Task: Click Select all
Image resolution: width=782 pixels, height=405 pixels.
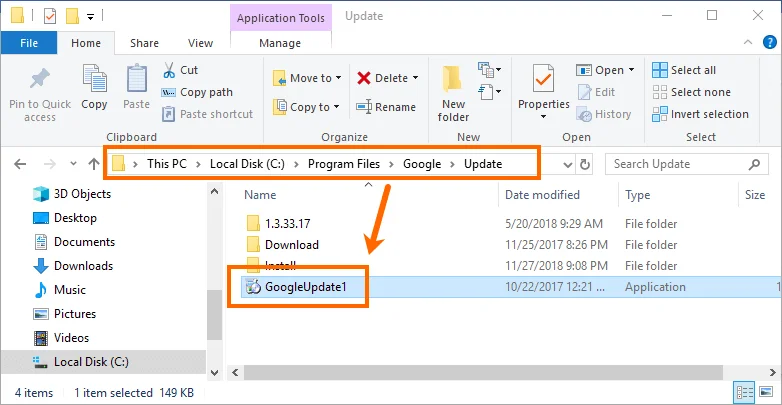Action: (684, 70)
